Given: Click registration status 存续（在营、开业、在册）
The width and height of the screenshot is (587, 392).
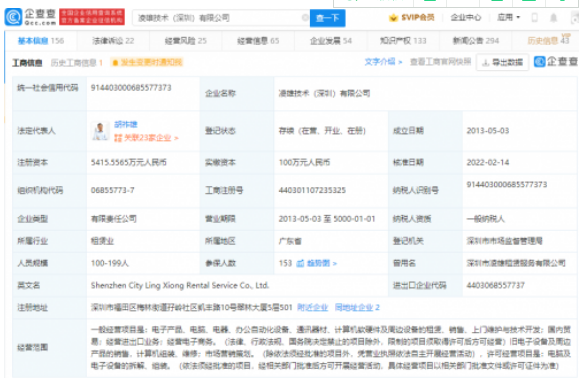Looking at the screenshot, I should click(x=322, y=131).
